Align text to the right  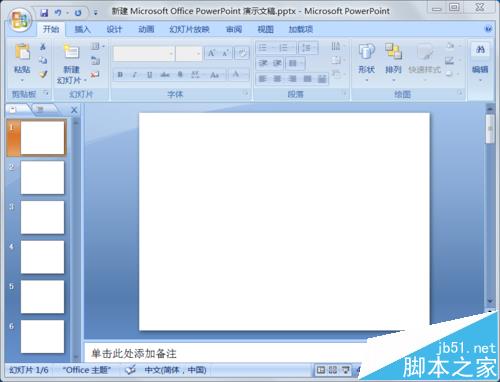[292, 79]
